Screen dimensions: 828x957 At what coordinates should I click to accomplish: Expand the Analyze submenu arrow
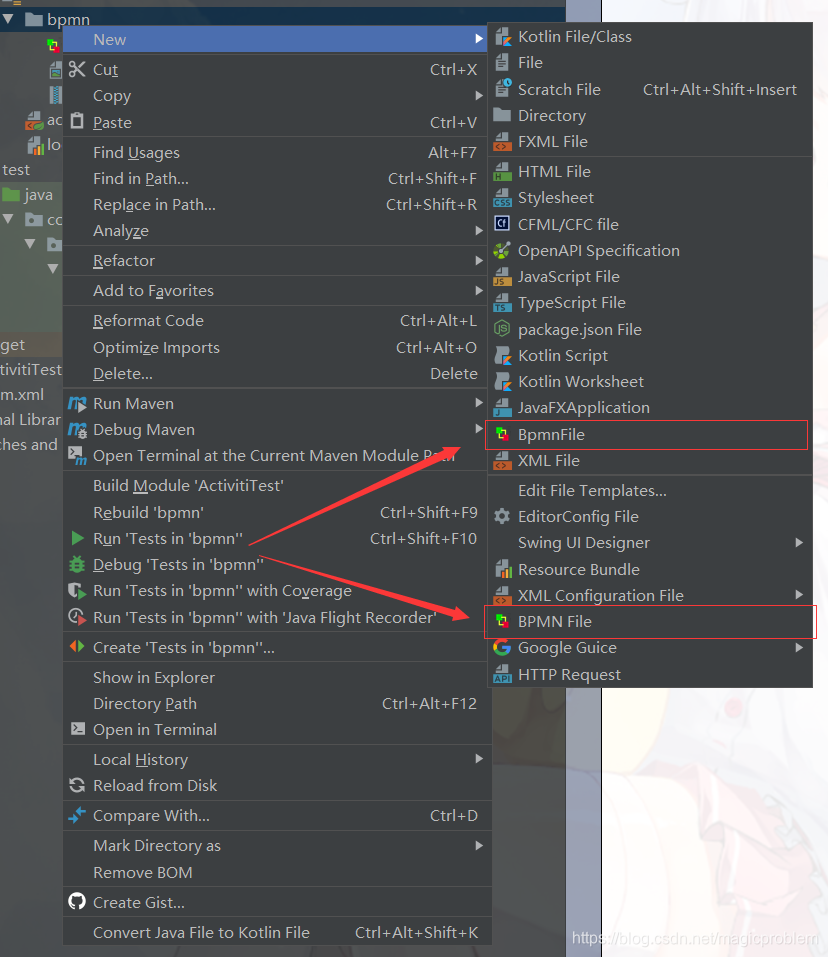click(x=479, y=231)
